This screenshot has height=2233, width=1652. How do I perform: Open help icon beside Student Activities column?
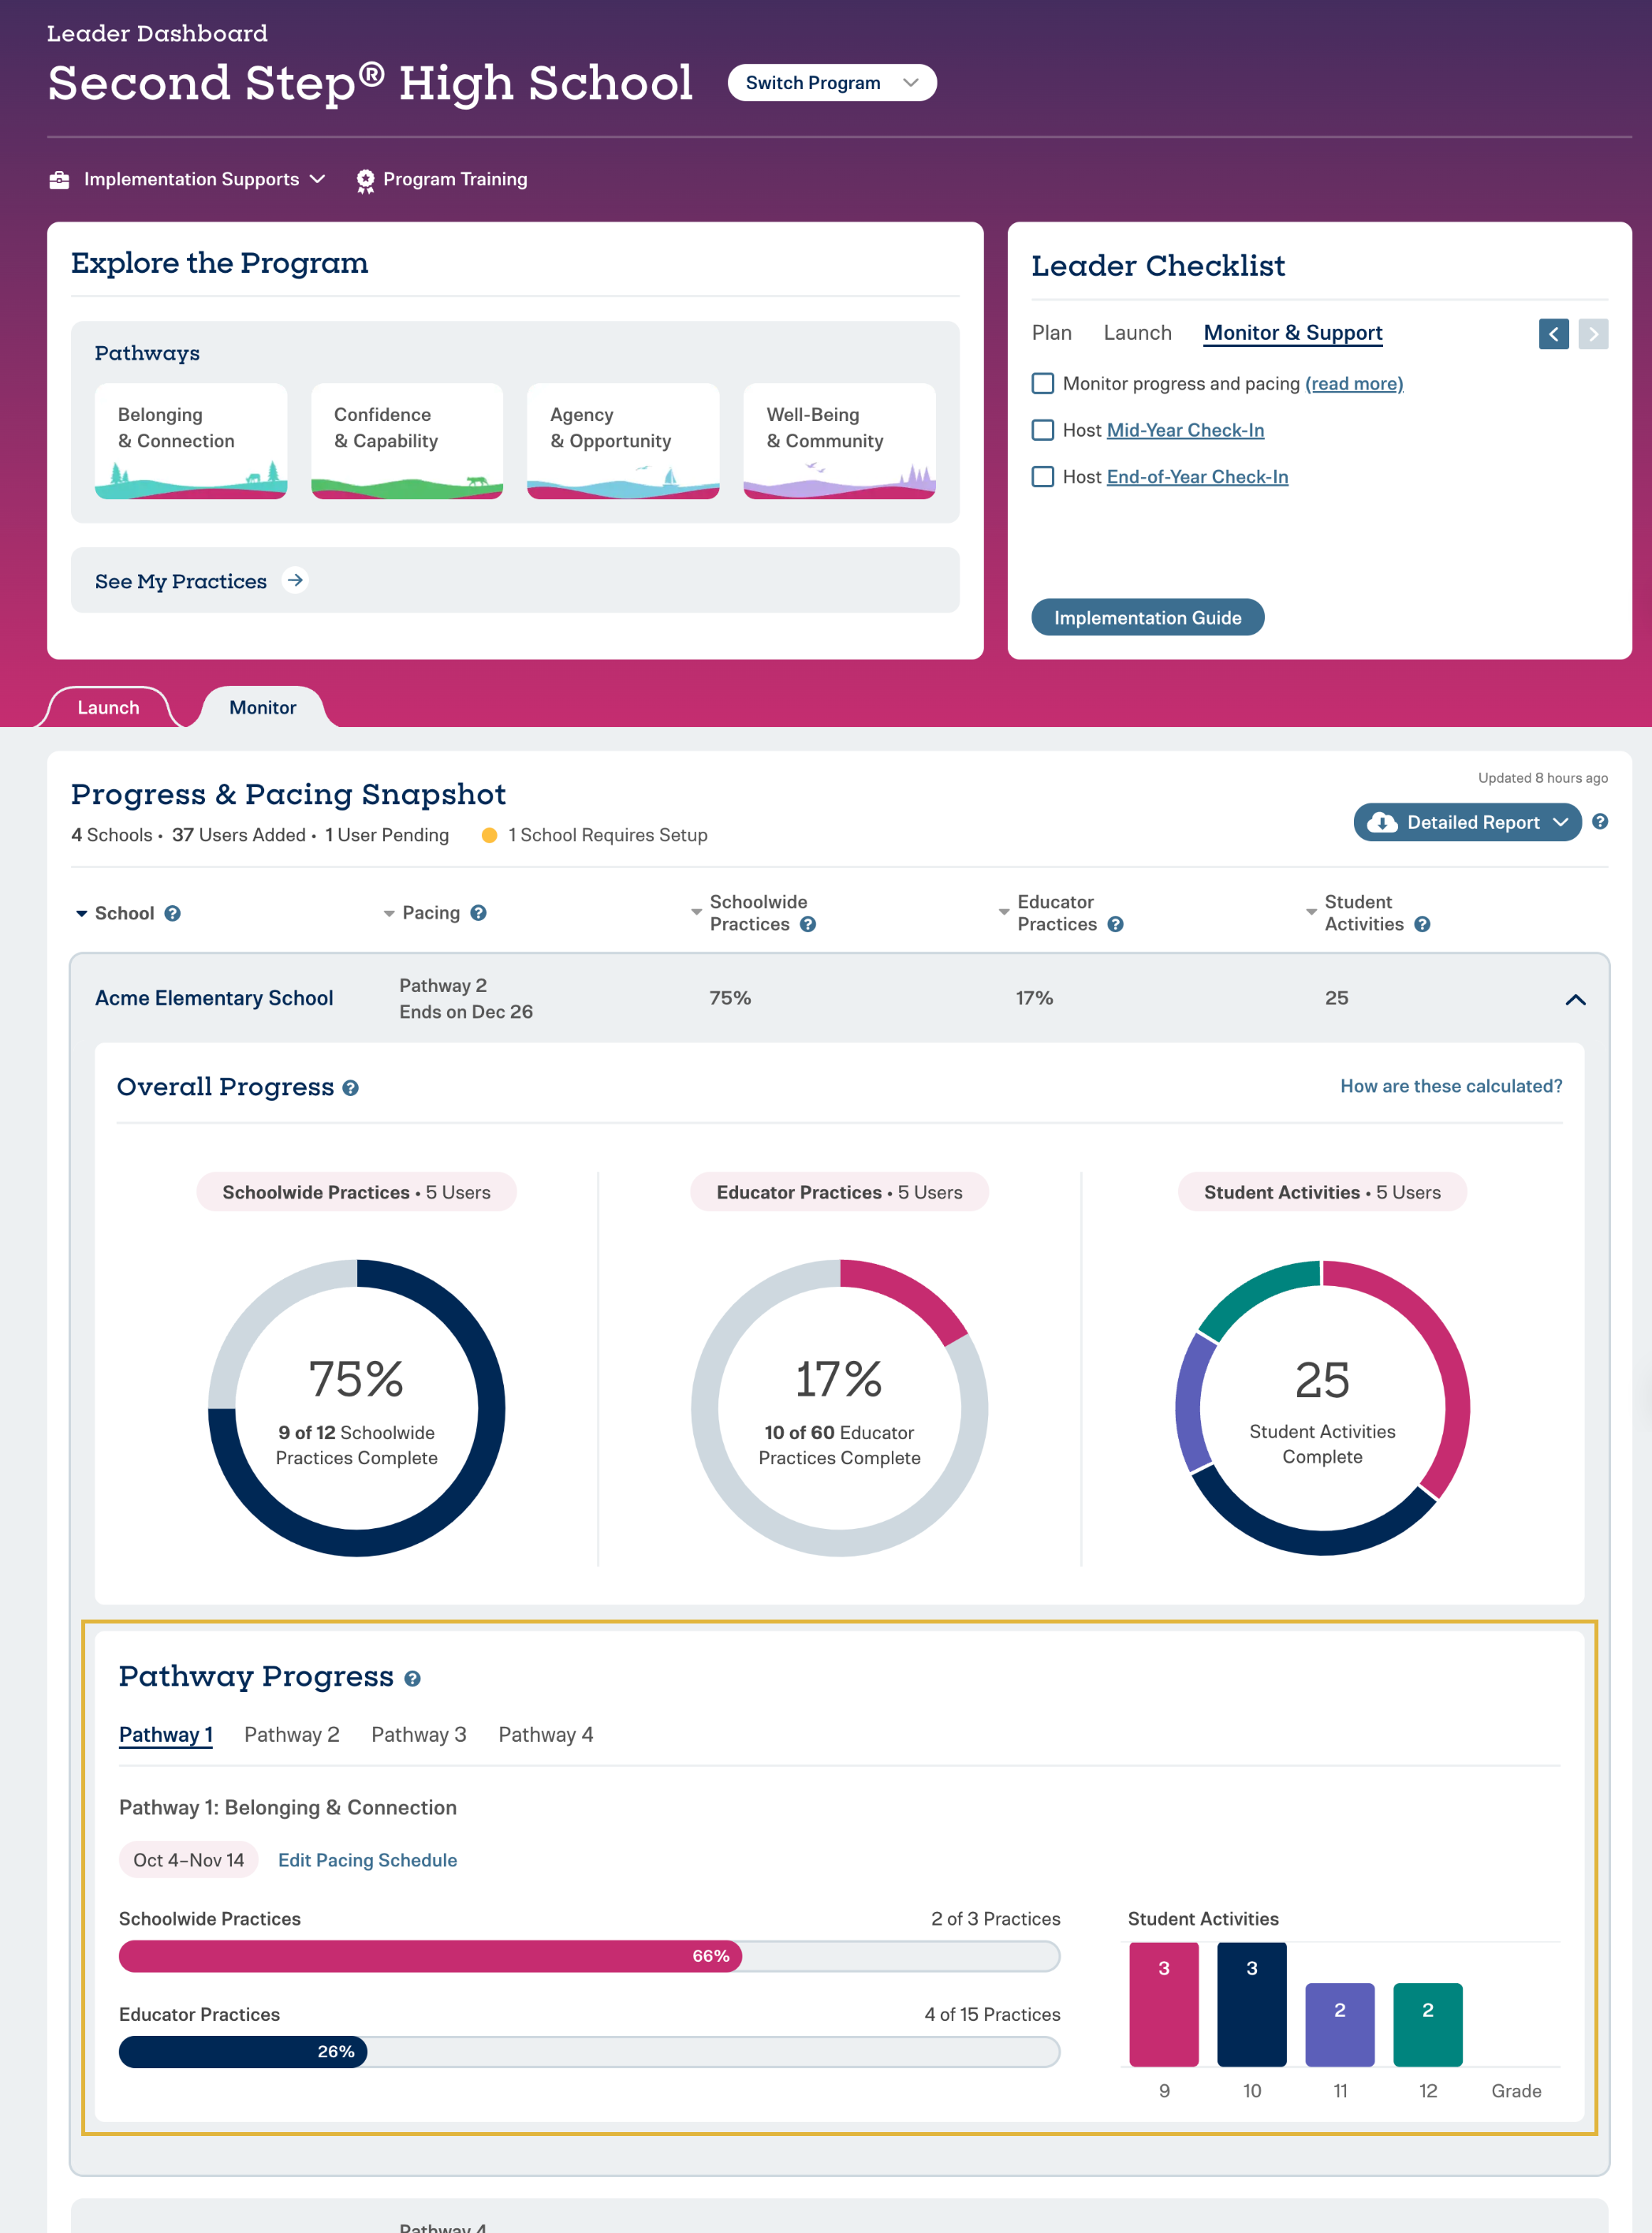[1422, 924]
